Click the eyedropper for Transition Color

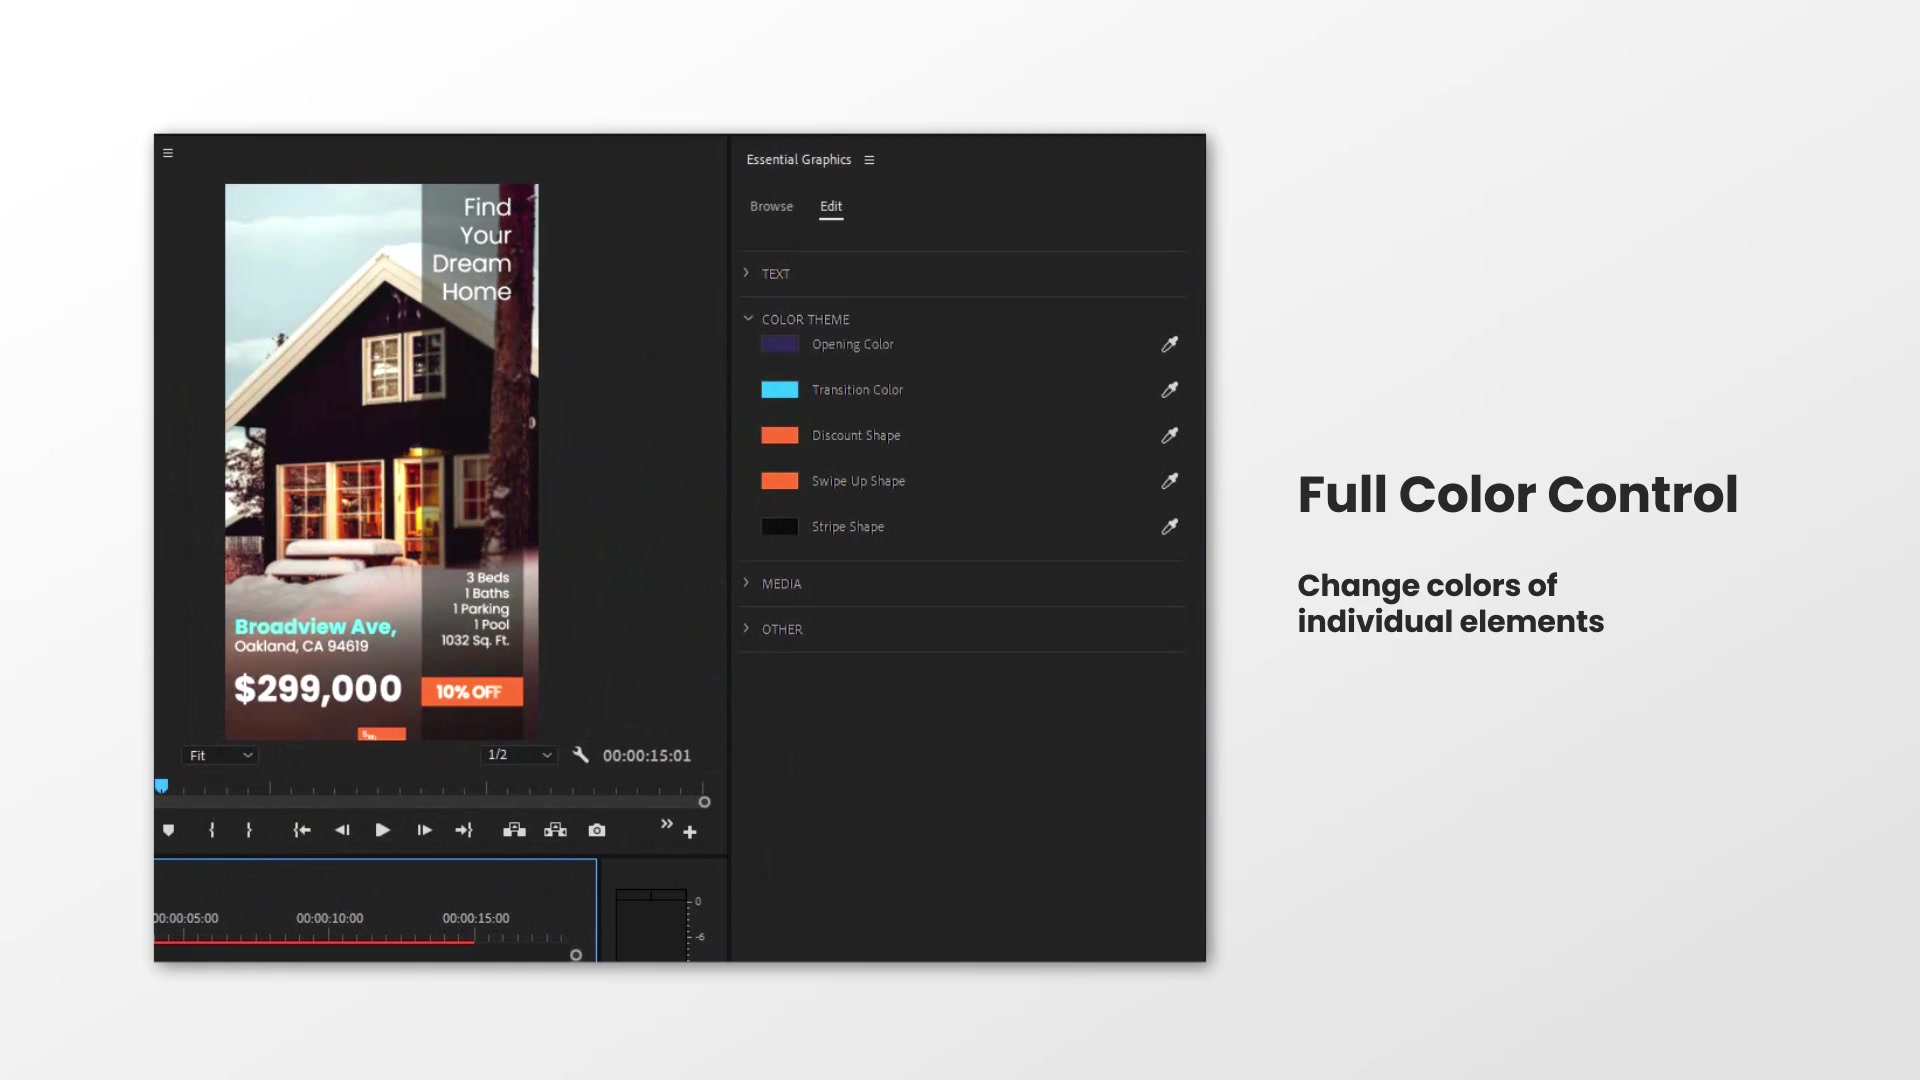point(1168,389)
